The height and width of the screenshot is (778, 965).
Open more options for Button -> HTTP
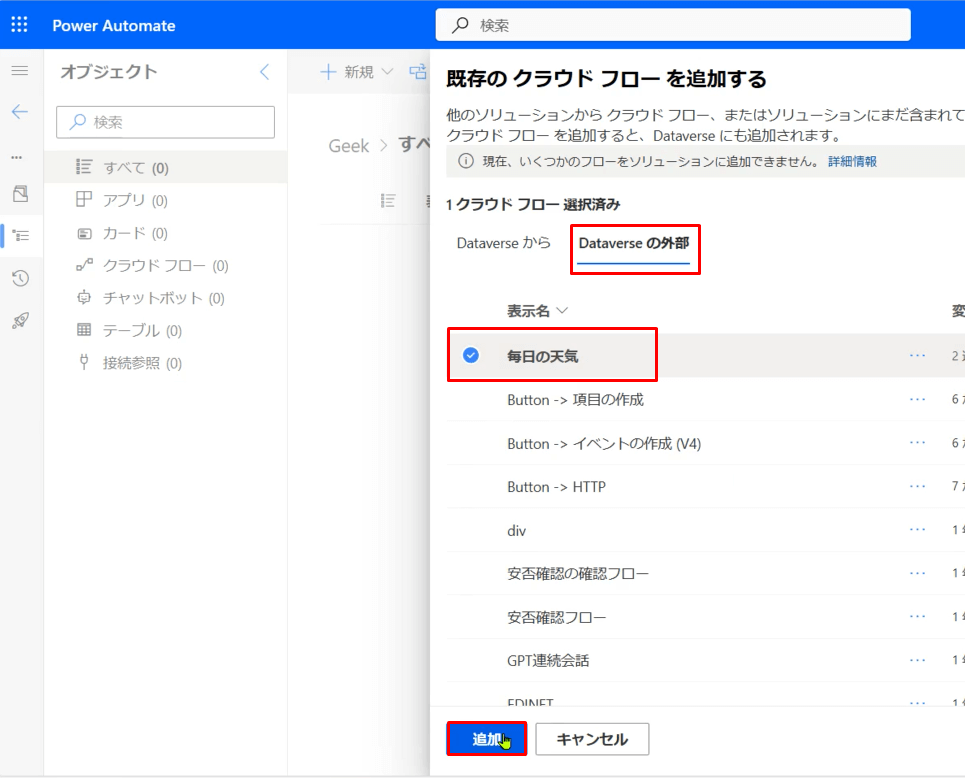pos(918,487)
